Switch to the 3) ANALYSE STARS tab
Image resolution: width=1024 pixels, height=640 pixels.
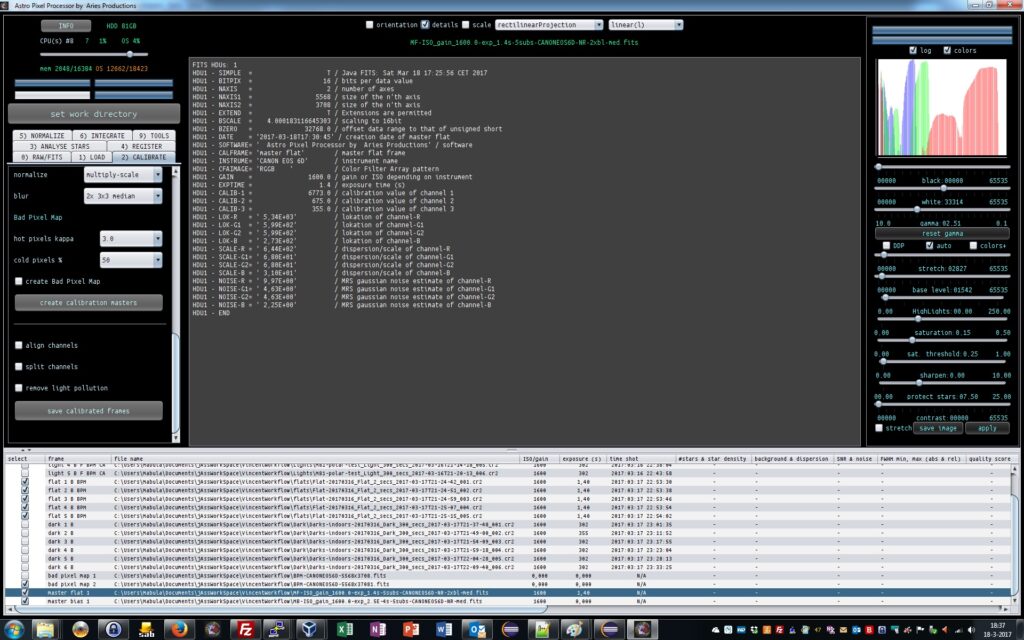pos(59,146)
